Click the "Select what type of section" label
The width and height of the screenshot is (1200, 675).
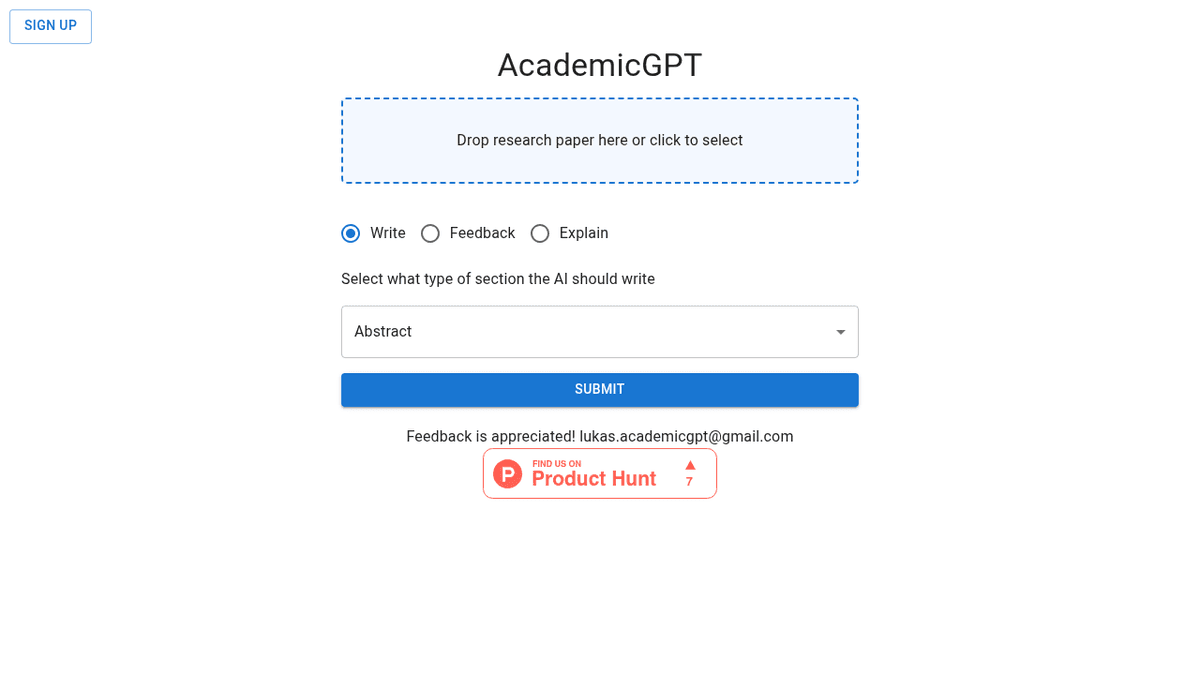pos(498,279)
